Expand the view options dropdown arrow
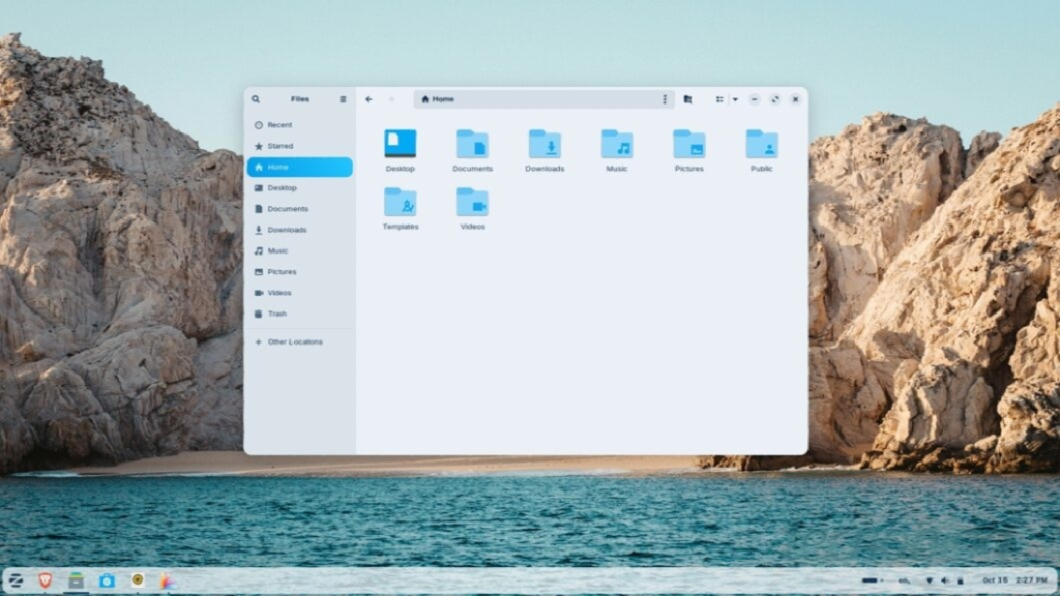1060x596 pixels. click(735, 99)
